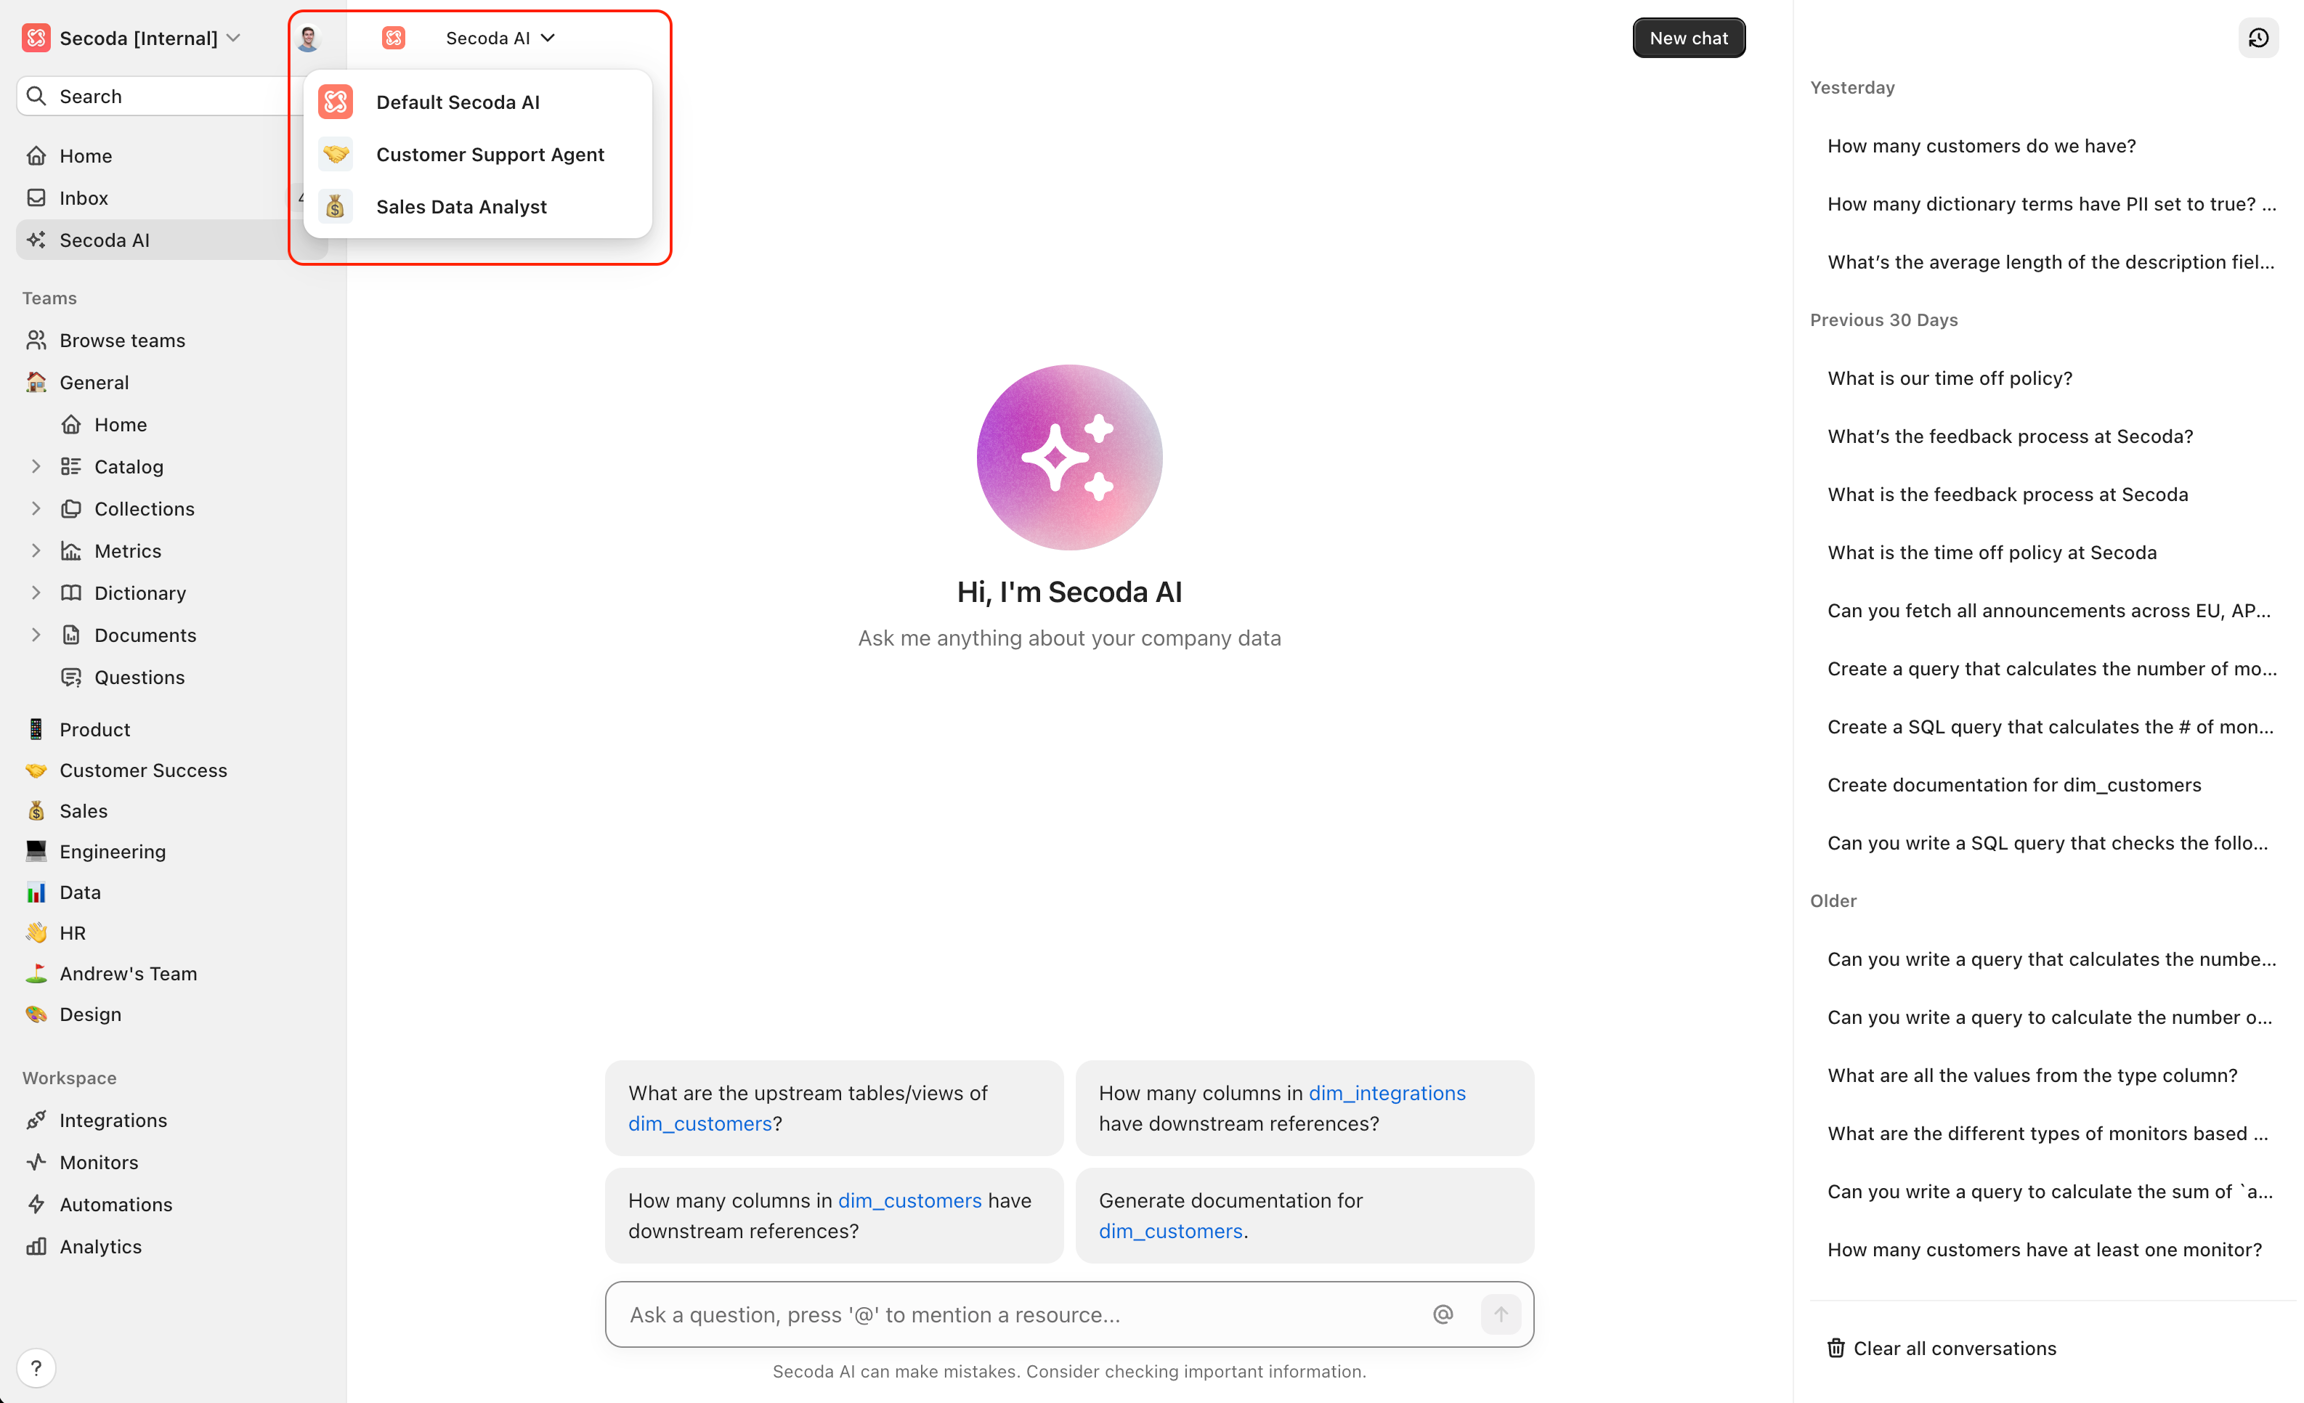Go to Automations in the sidebar
This screenshot has height=1403, width=2304.
(115, 1204)
